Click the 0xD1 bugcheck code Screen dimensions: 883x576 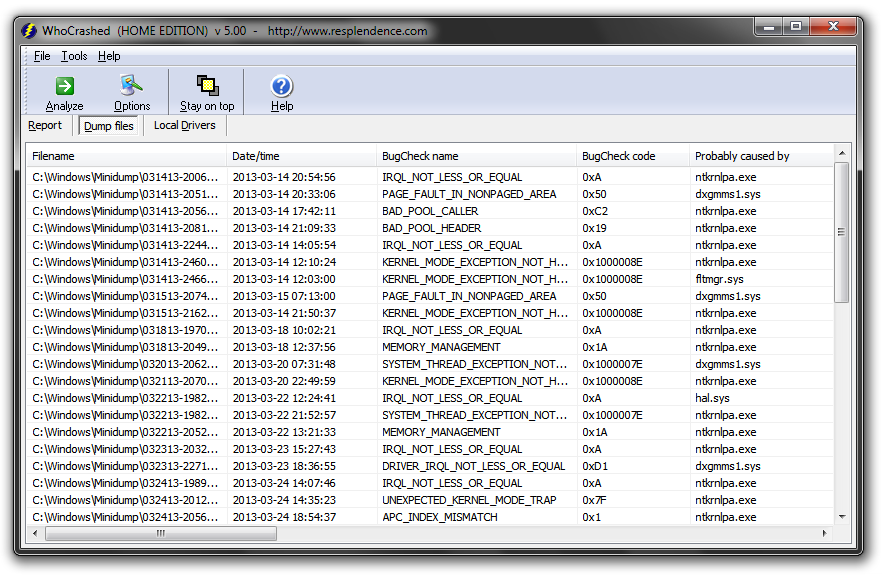click(595, 466)
